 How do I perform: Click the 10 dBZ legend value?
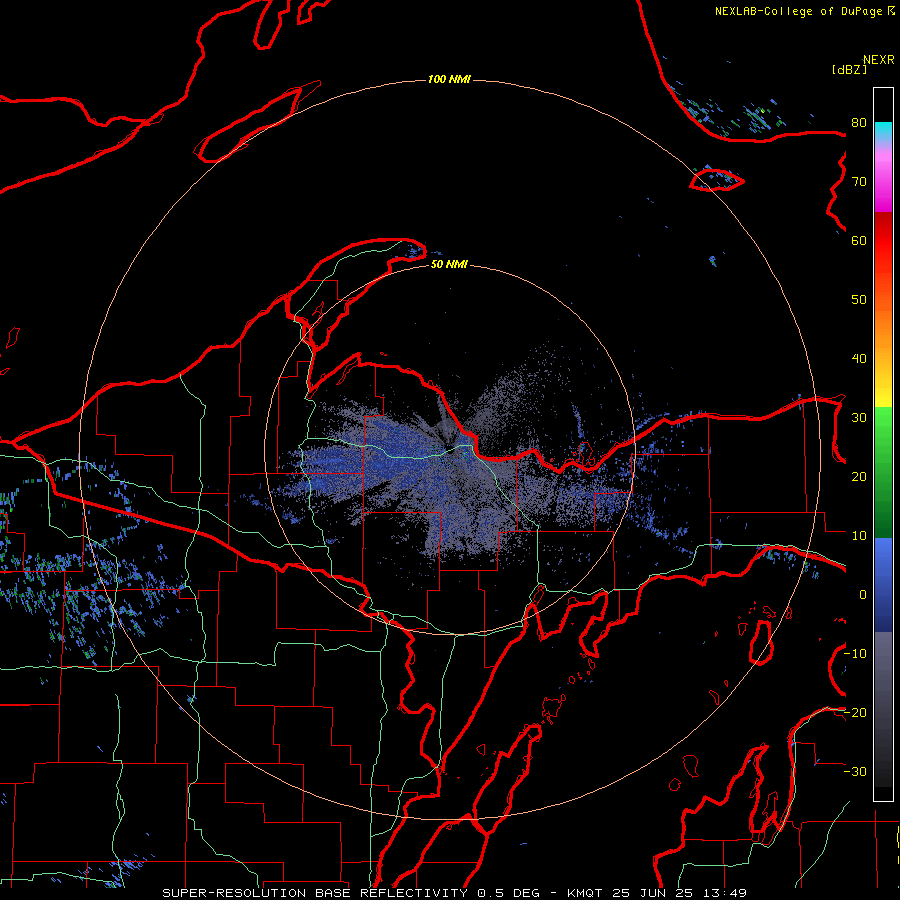tap(859, 536)
